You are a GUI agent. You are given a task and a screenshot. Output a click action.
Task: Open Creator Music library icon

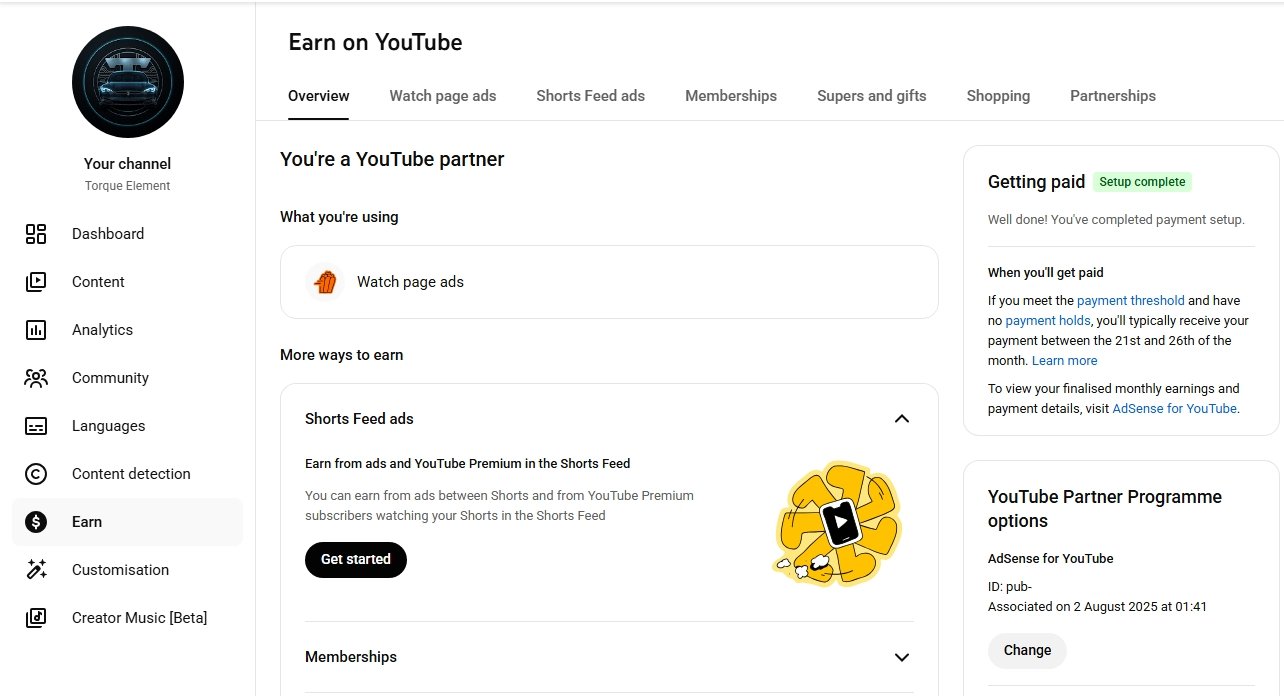(x=36, y=618)
